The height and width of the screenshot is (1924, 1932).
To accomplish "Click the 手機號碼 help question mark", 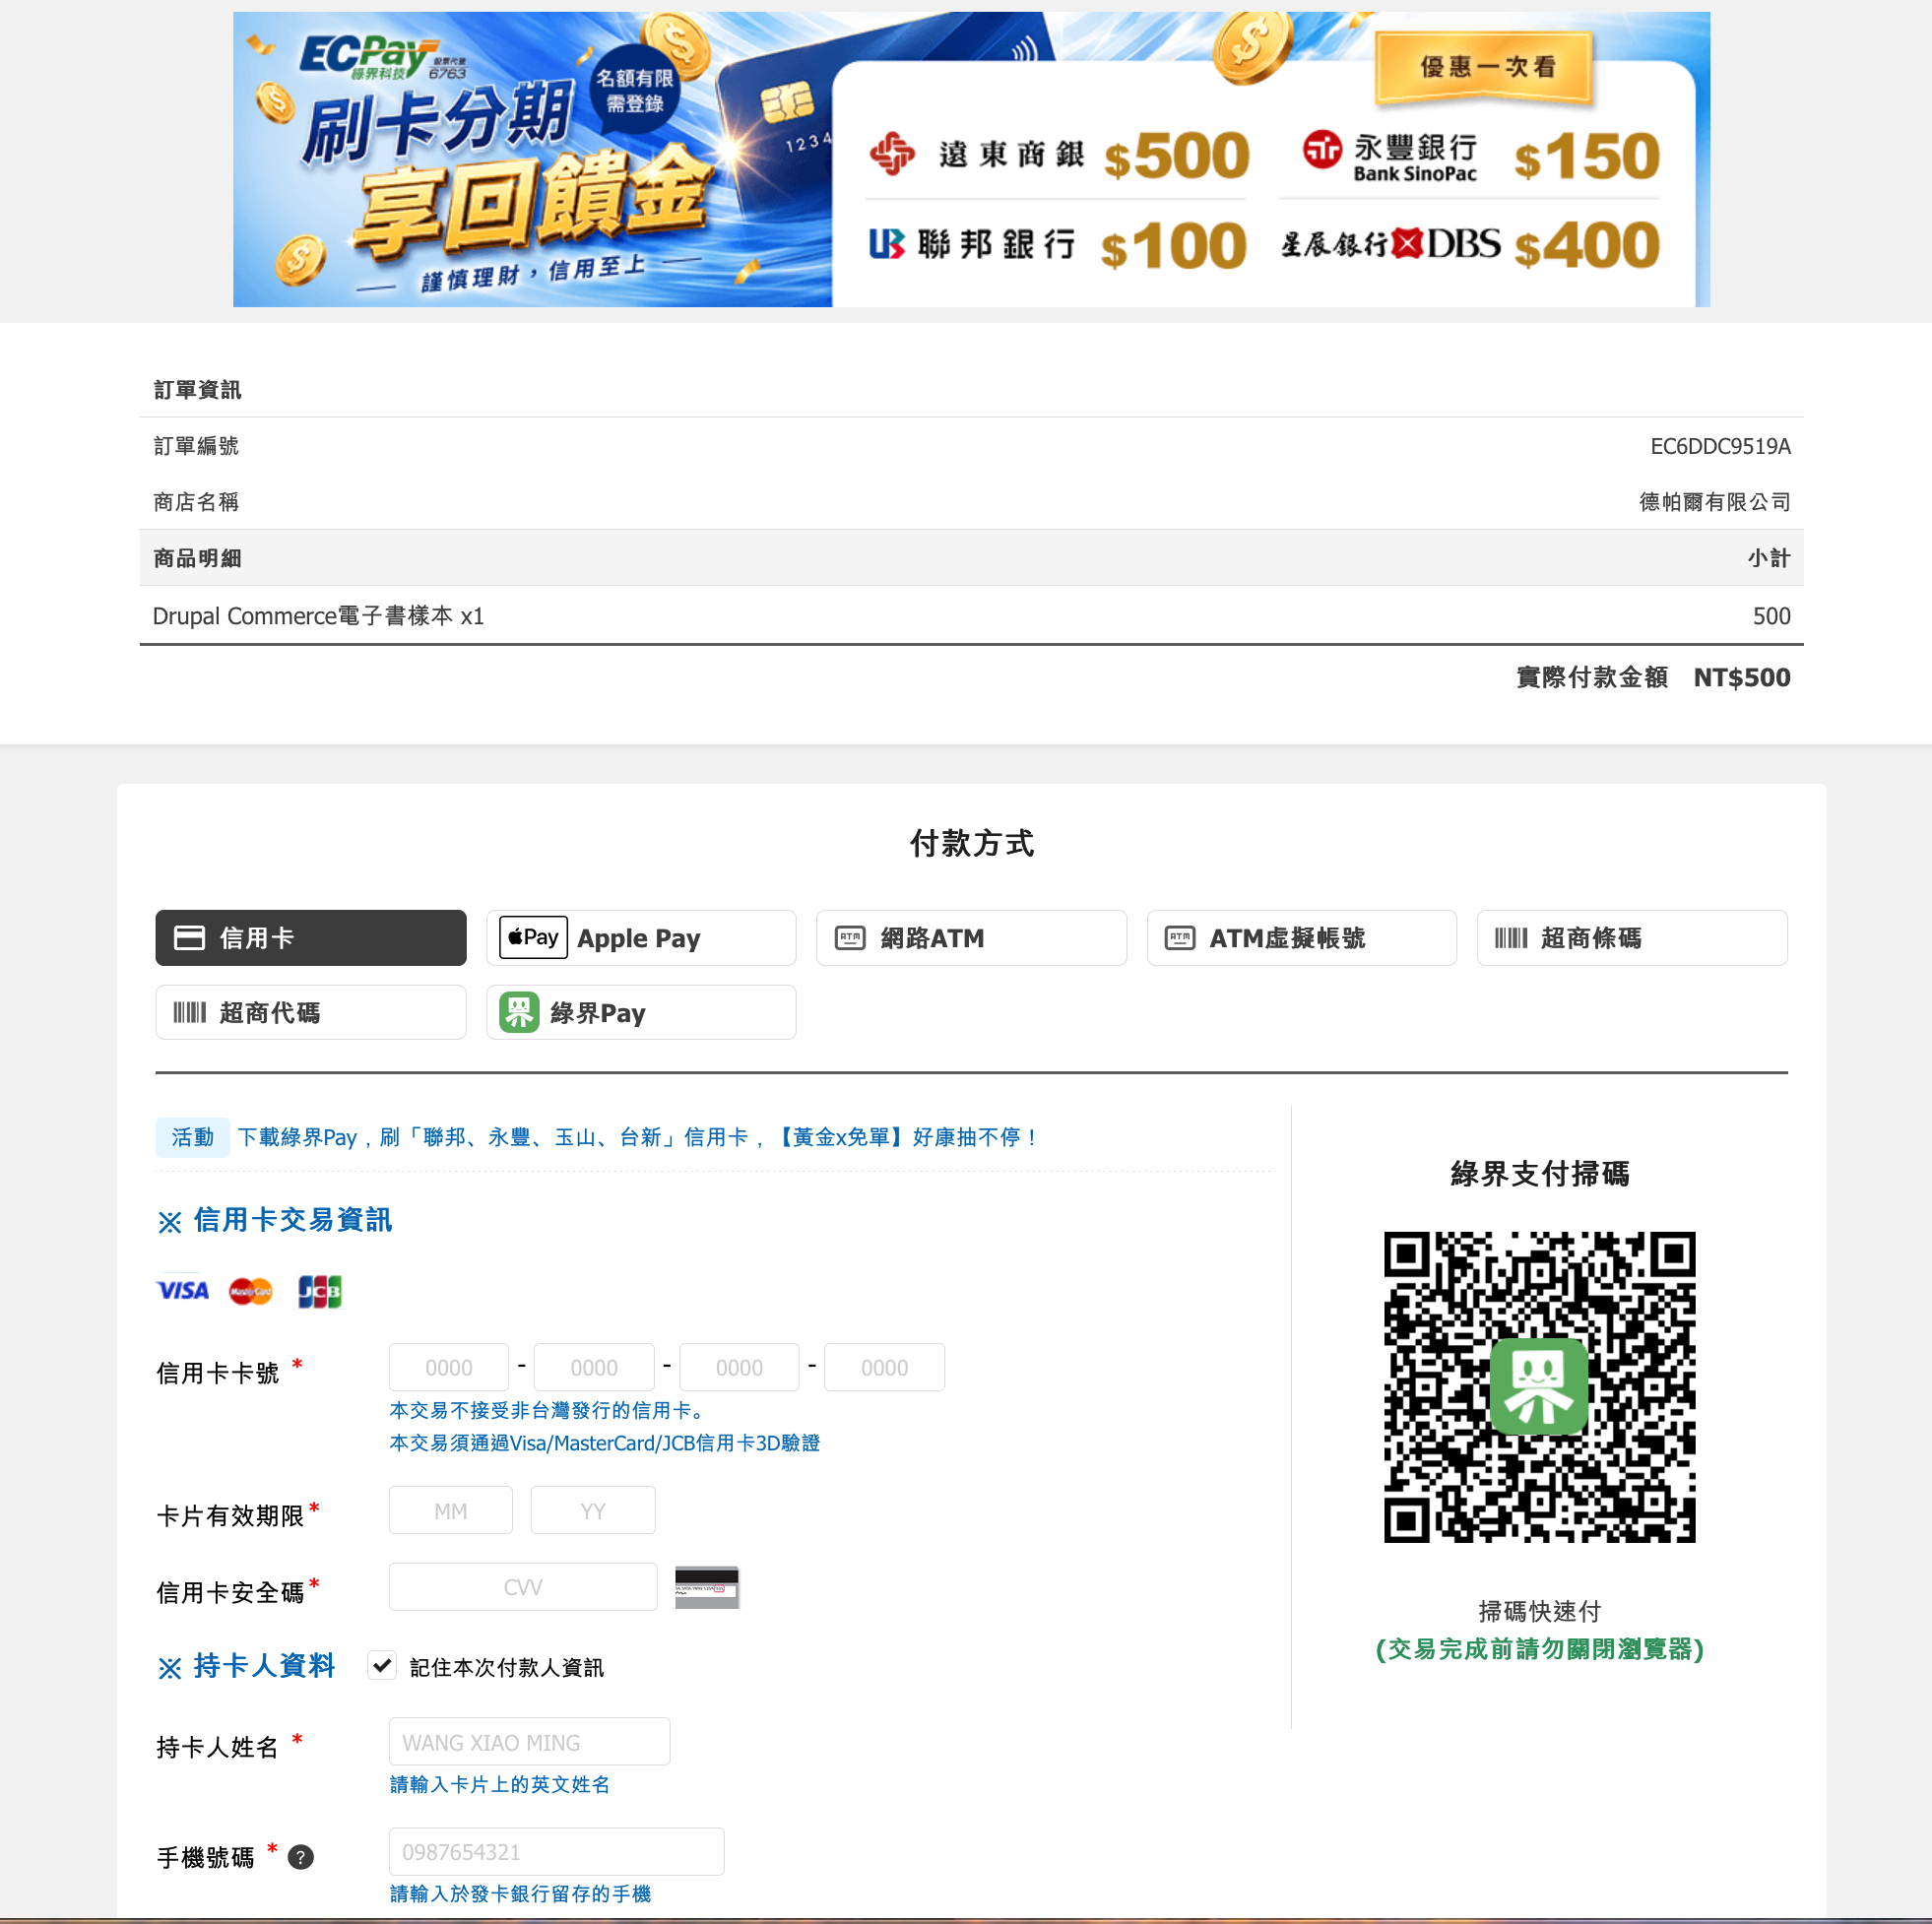I will (300, 1857).
